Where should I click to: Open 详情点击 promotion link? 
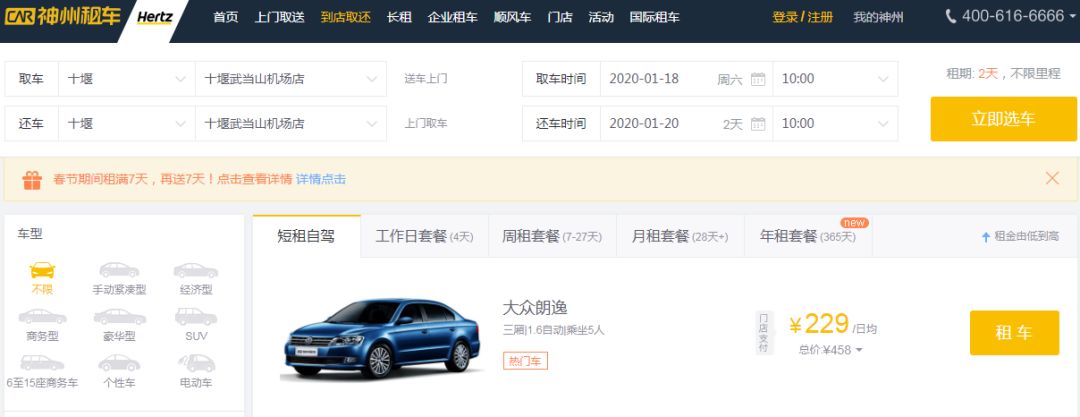pos(321,179)
